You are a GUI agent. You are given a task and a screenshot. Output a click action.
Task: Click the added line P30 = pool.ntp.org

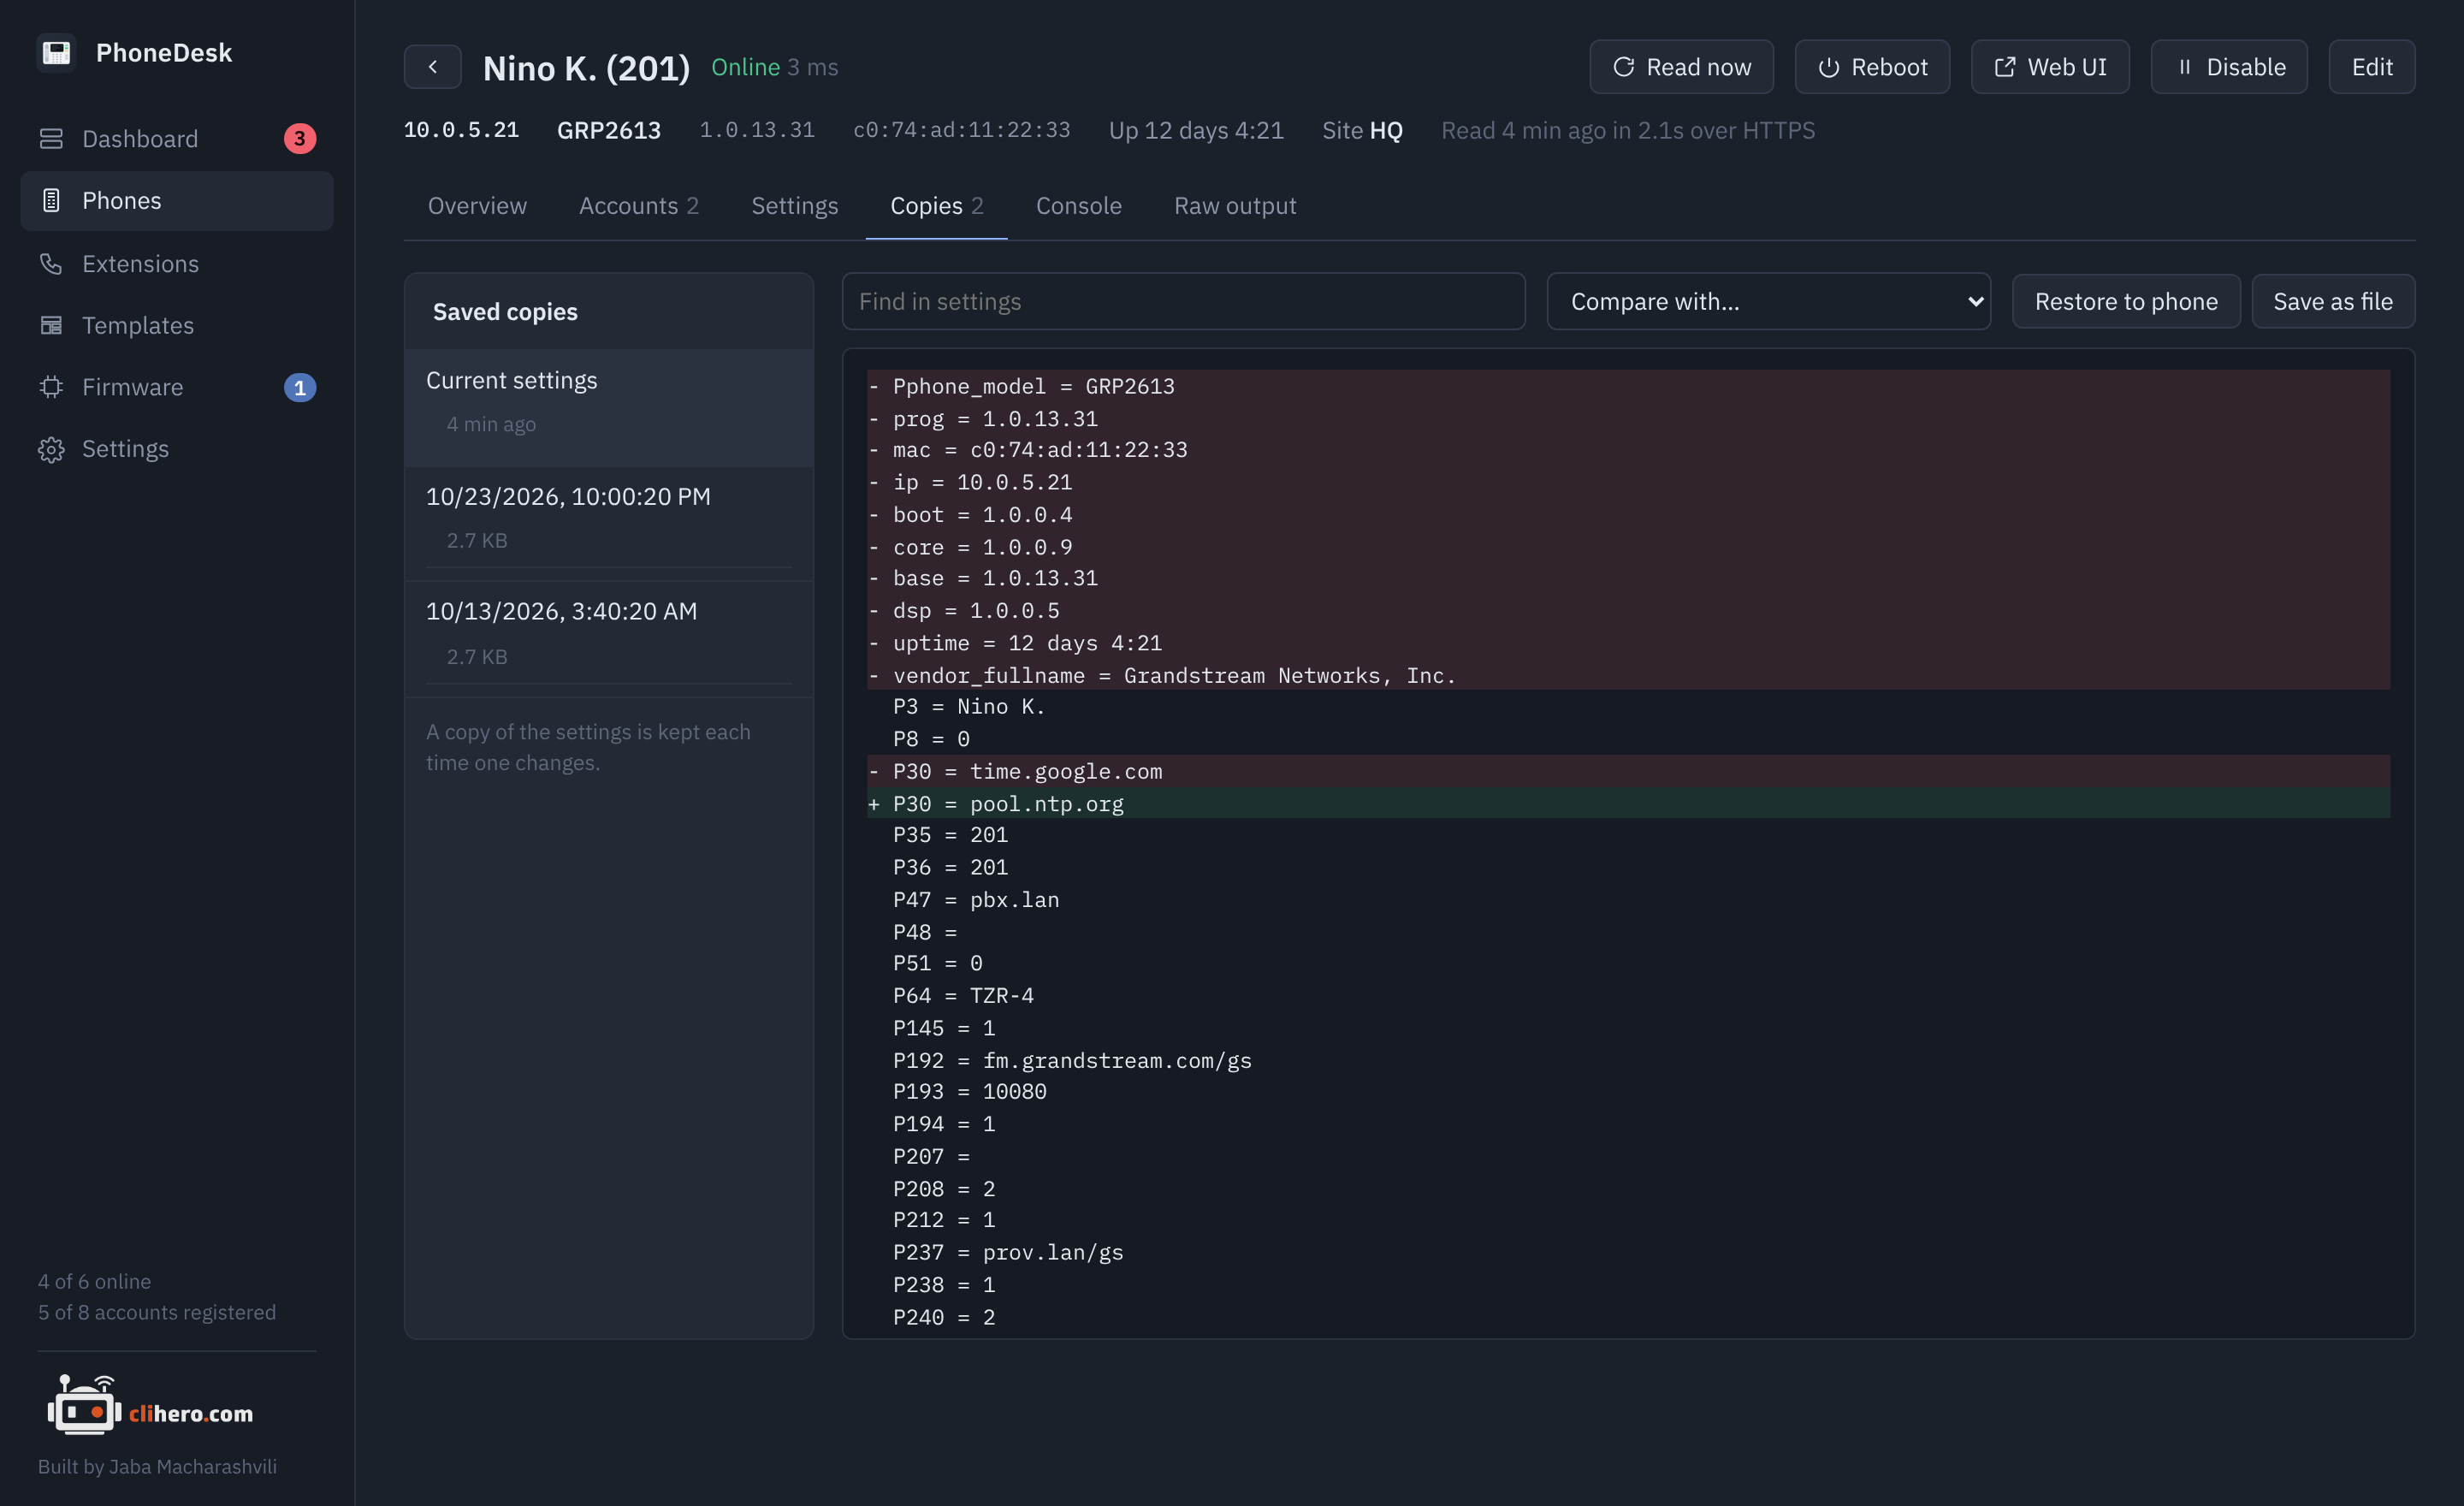(x=1628, y=803)
